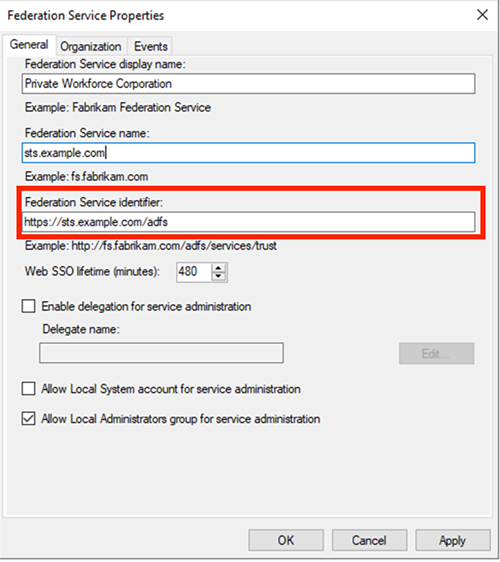
Task: Click the Federation Service display name field
Action: pyautogui.click(x=248, y=84)
